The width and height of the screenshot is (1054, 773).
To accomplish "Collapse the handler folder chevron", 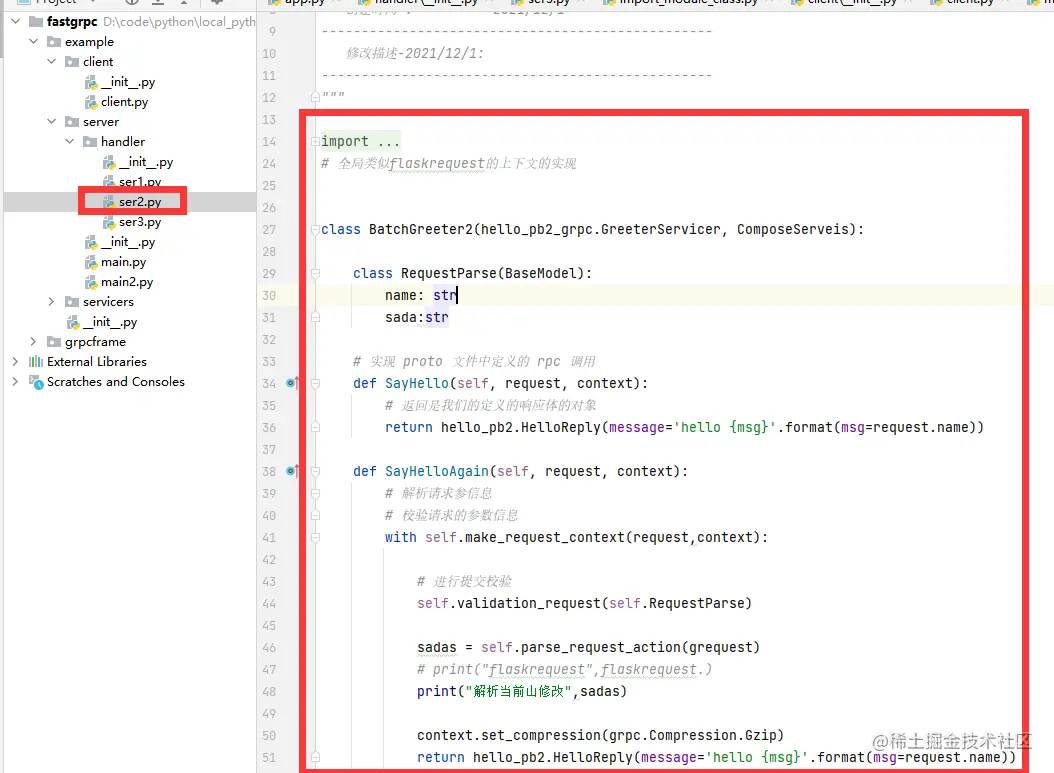I will 70,141.
